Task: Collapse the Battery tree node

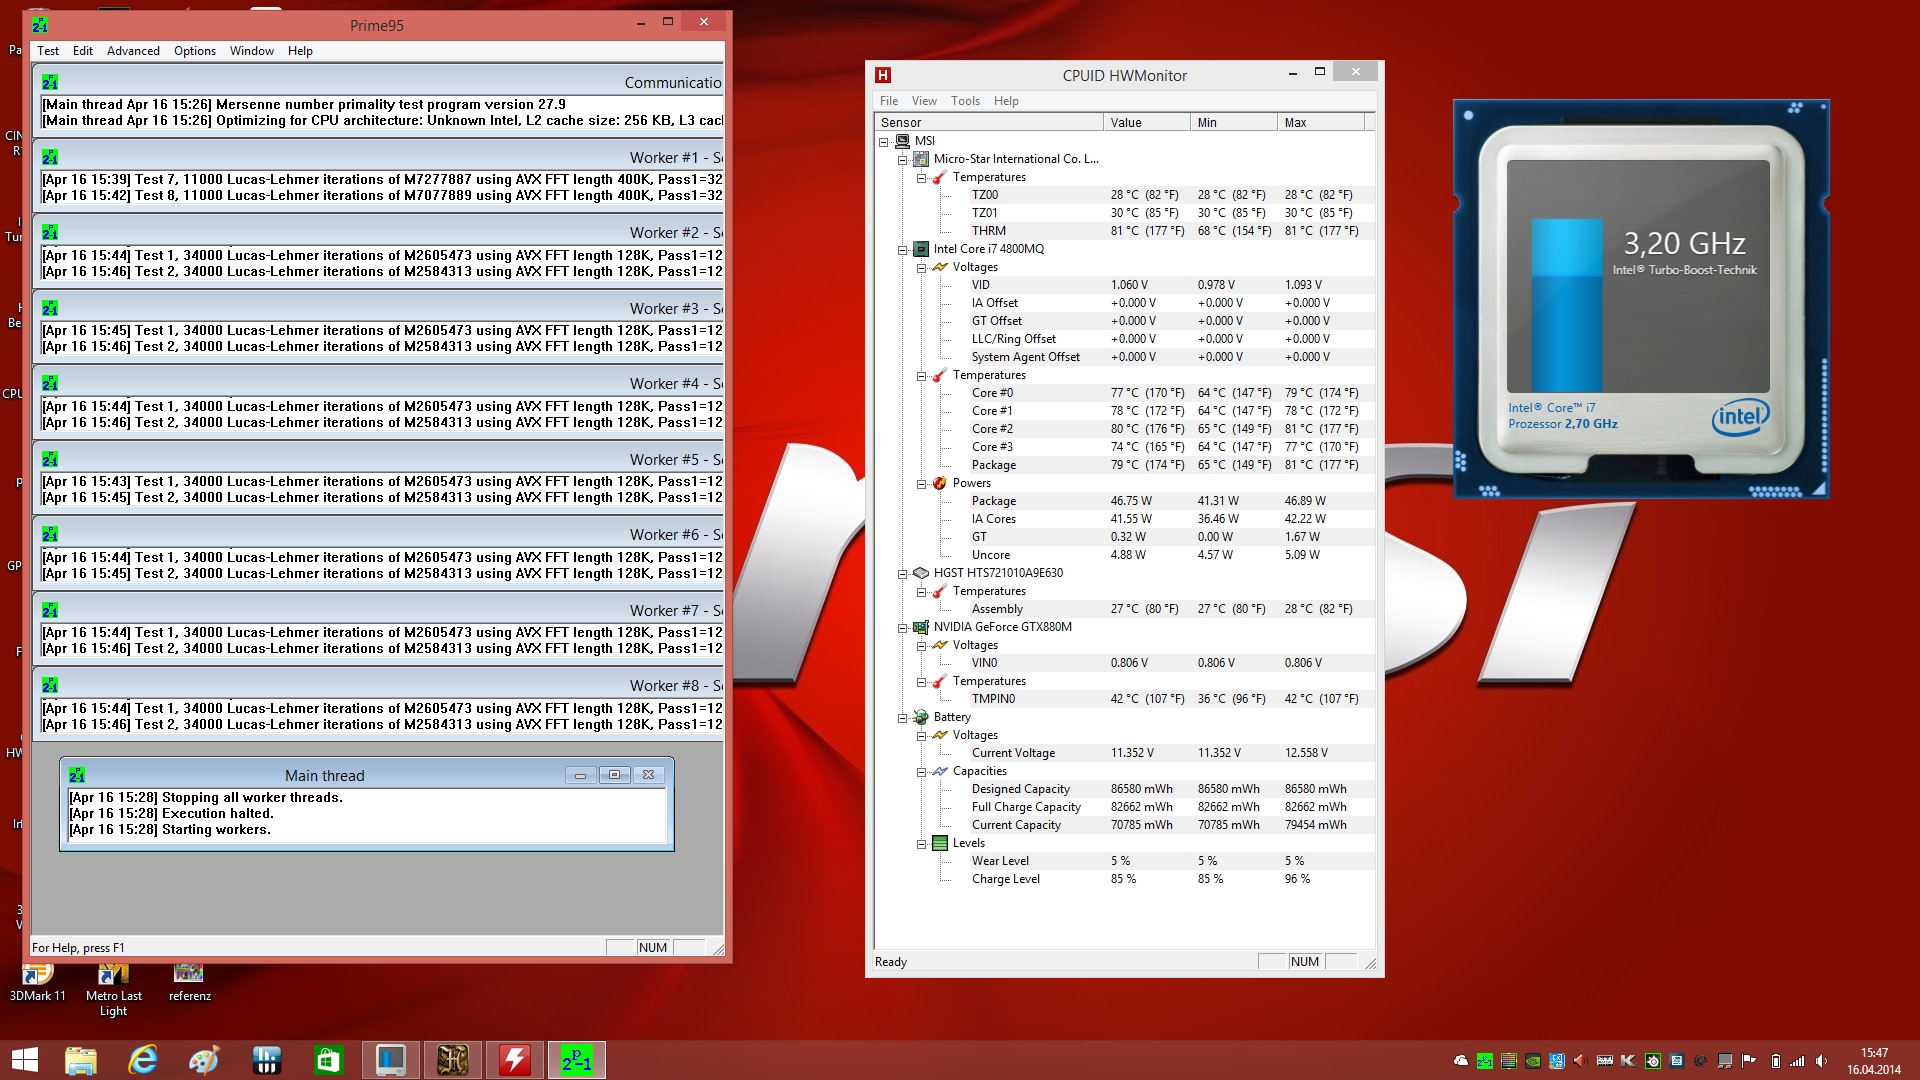Action: 902,718
